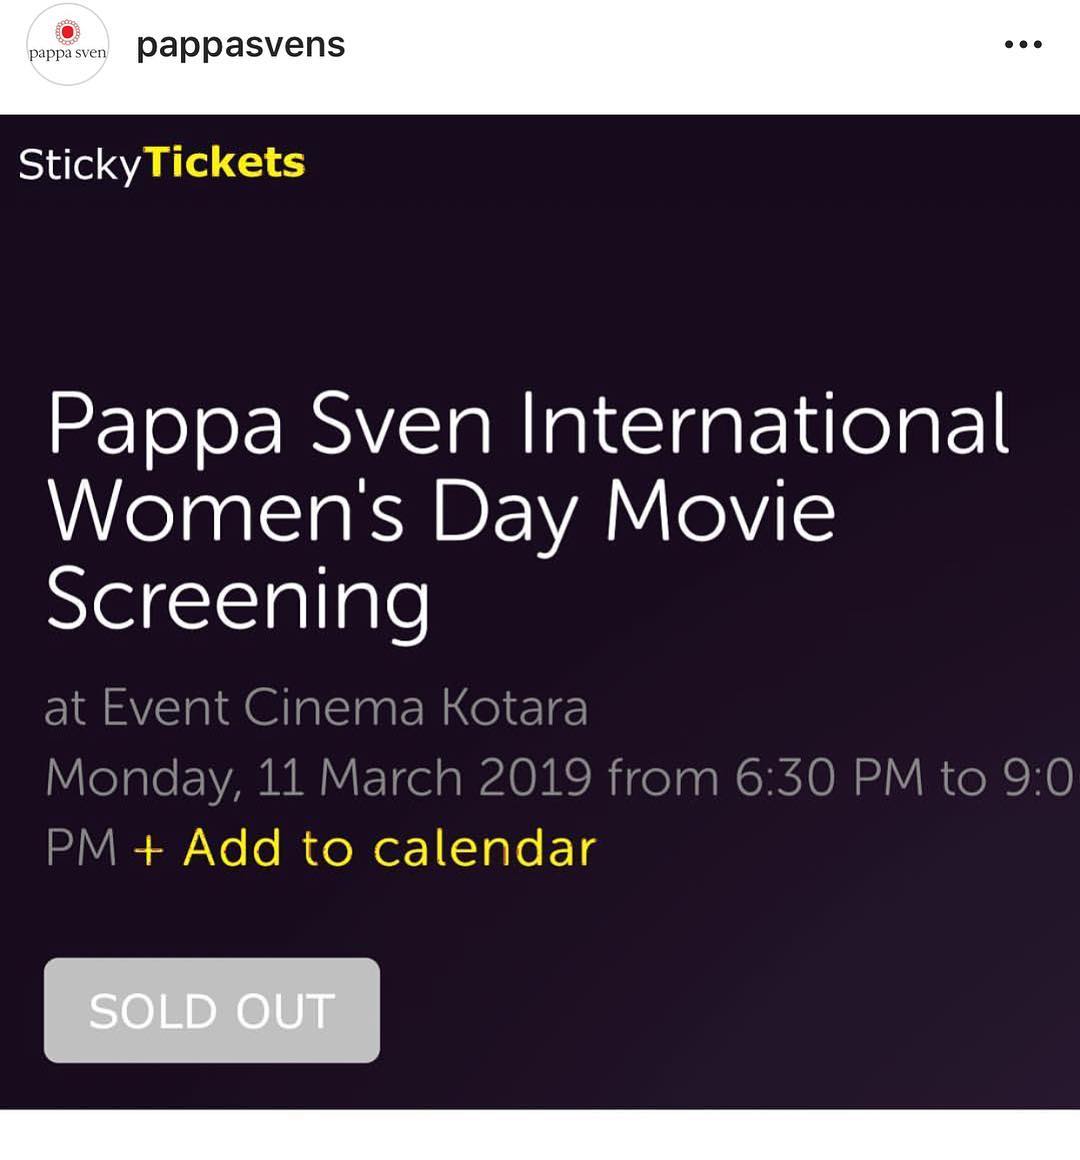The width and height of the screenshot is (1080, 1160).
Task: Click the 'Monday, 11 March 2019' date text
Action: coord(318,779)
